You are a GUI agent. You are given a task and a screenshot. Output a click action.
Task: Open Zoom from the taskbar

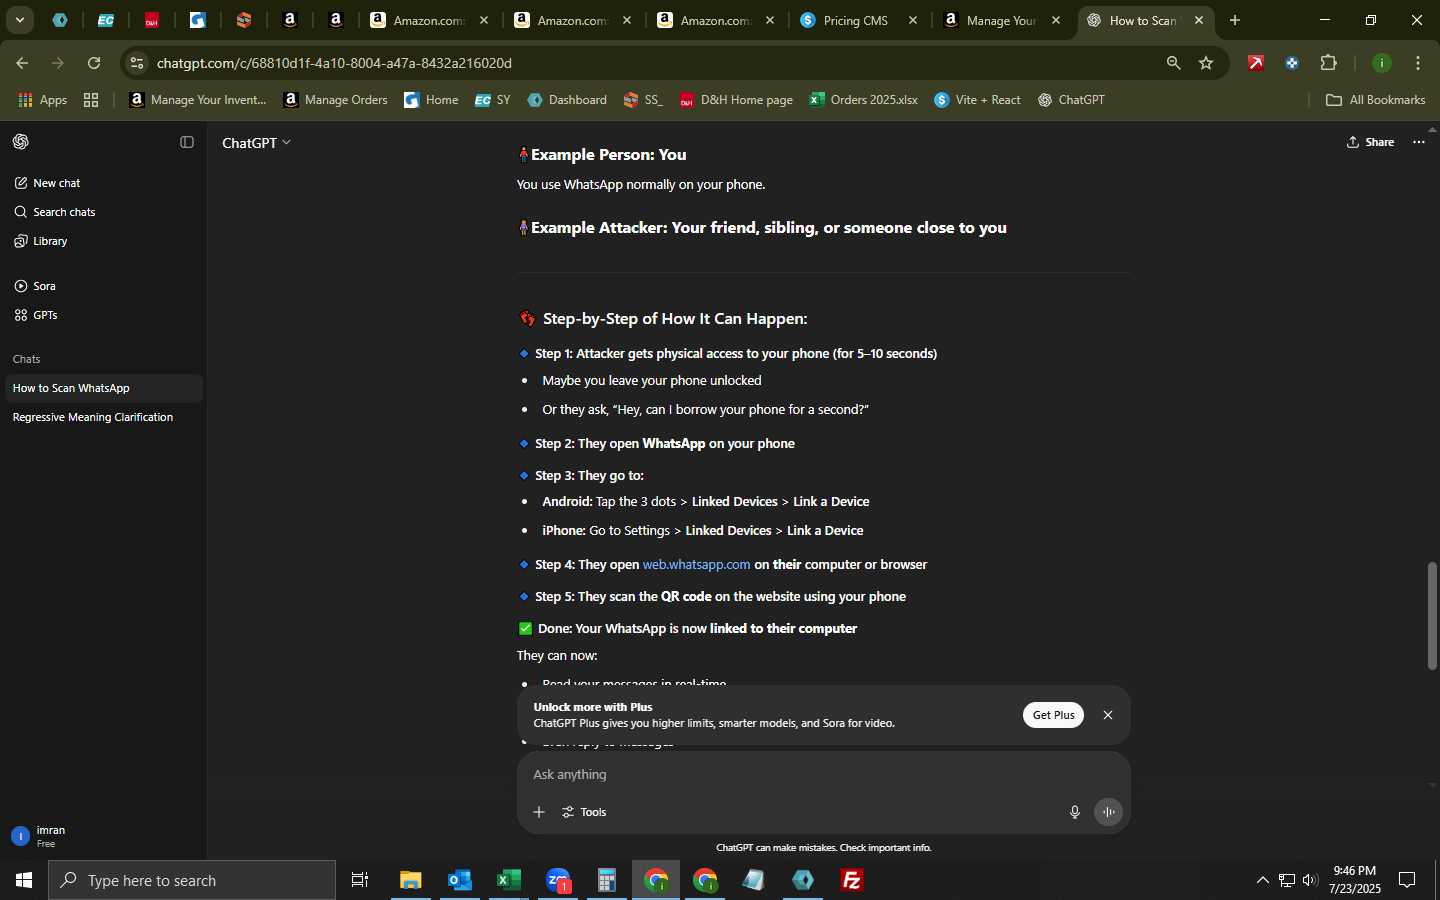point(558,880)
